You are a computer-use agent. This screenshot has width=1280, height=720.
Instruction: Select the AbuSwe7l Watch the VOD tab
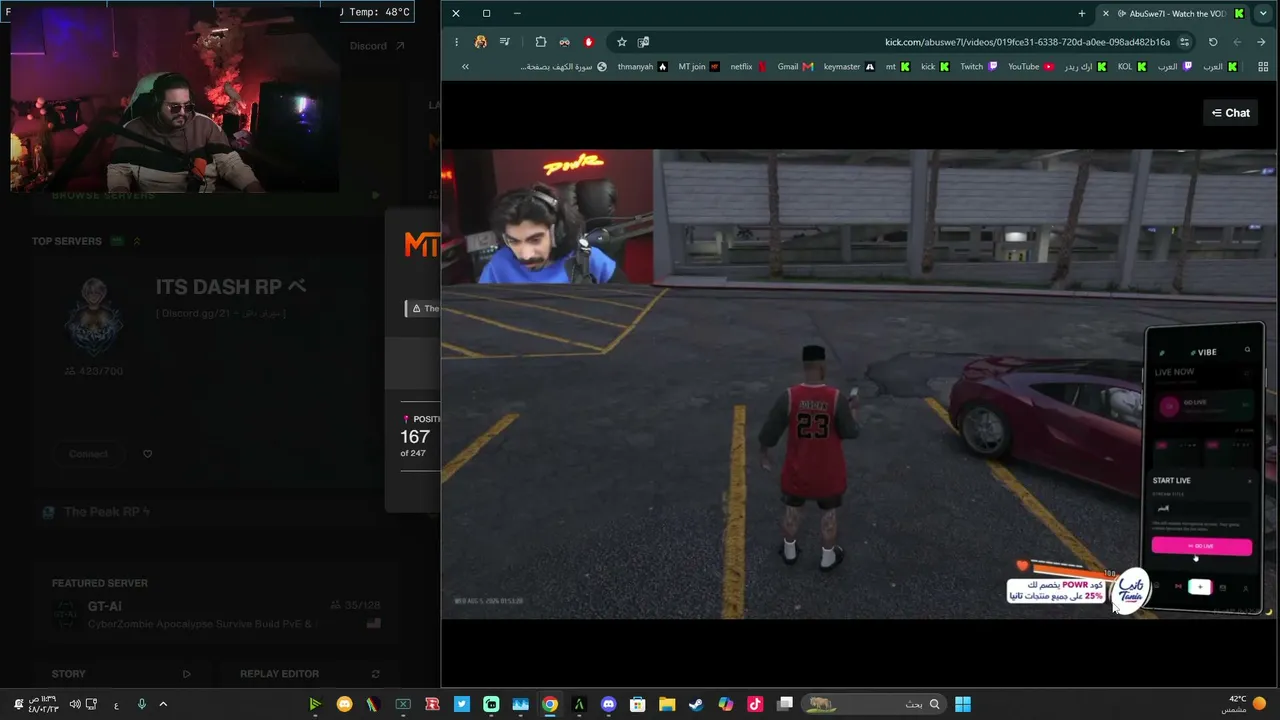[x=1172, y=13]
